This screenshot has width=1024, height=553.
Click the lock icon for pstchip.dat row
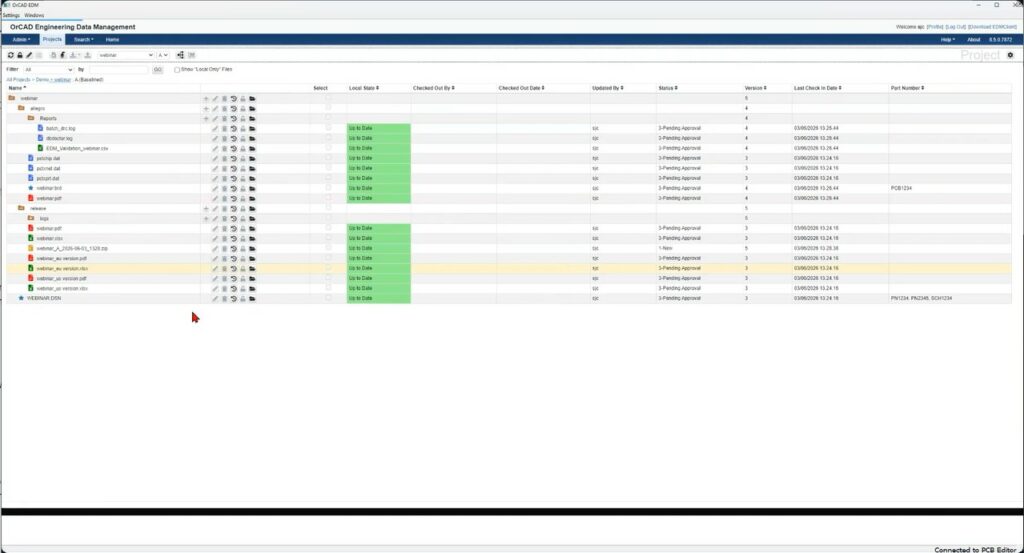coord(242,159)
